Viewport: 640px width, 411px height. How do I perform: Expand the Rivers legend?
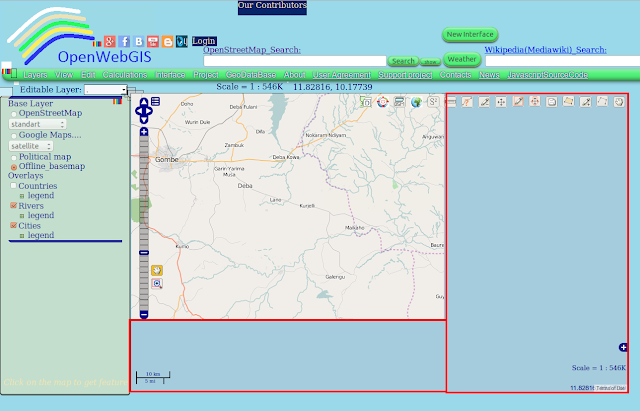[22, 215]
